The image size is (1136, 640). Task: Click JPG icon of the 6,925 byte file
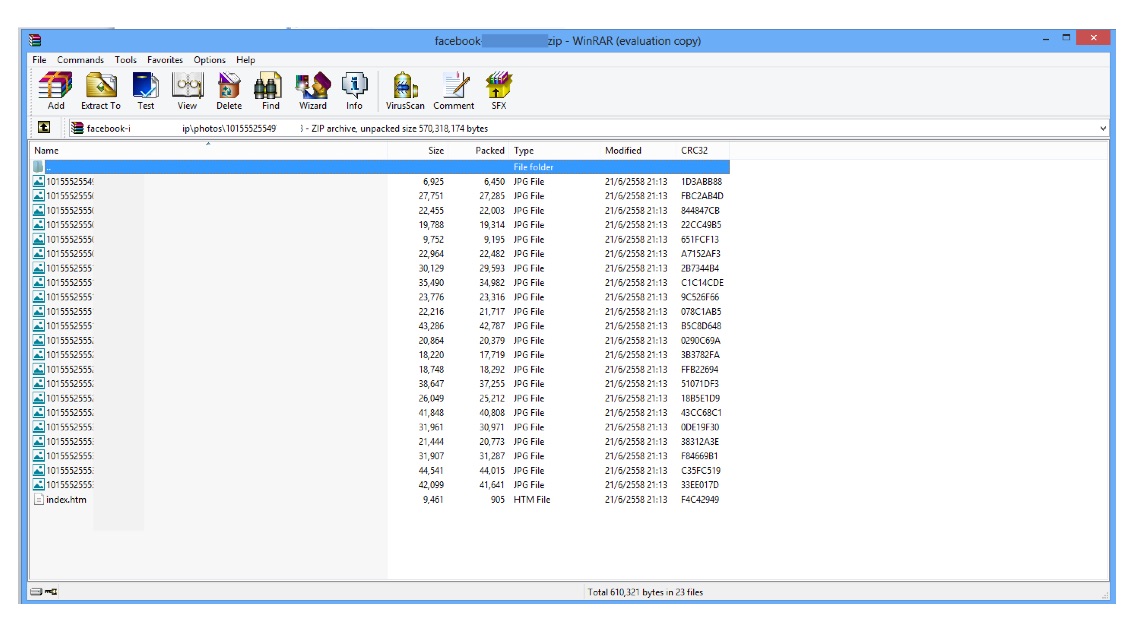click(38, 181)
